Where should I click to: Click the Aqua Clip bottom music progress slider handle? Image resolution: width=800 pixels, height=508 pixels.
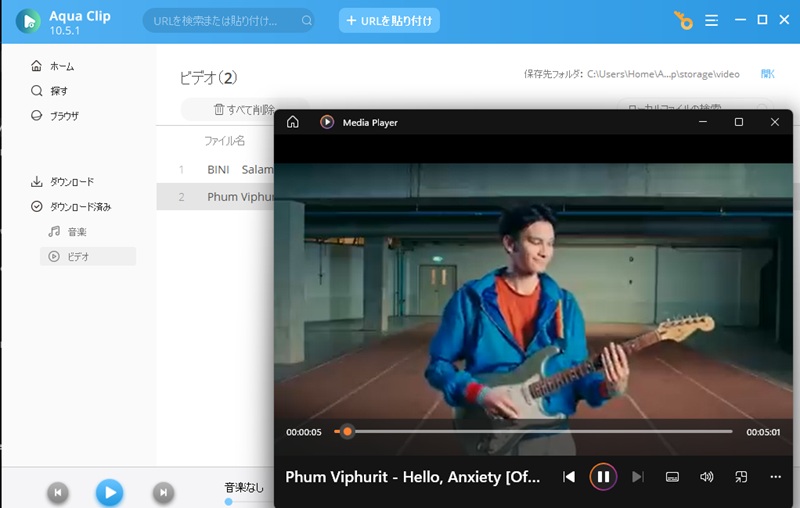(x=229, y=502)
